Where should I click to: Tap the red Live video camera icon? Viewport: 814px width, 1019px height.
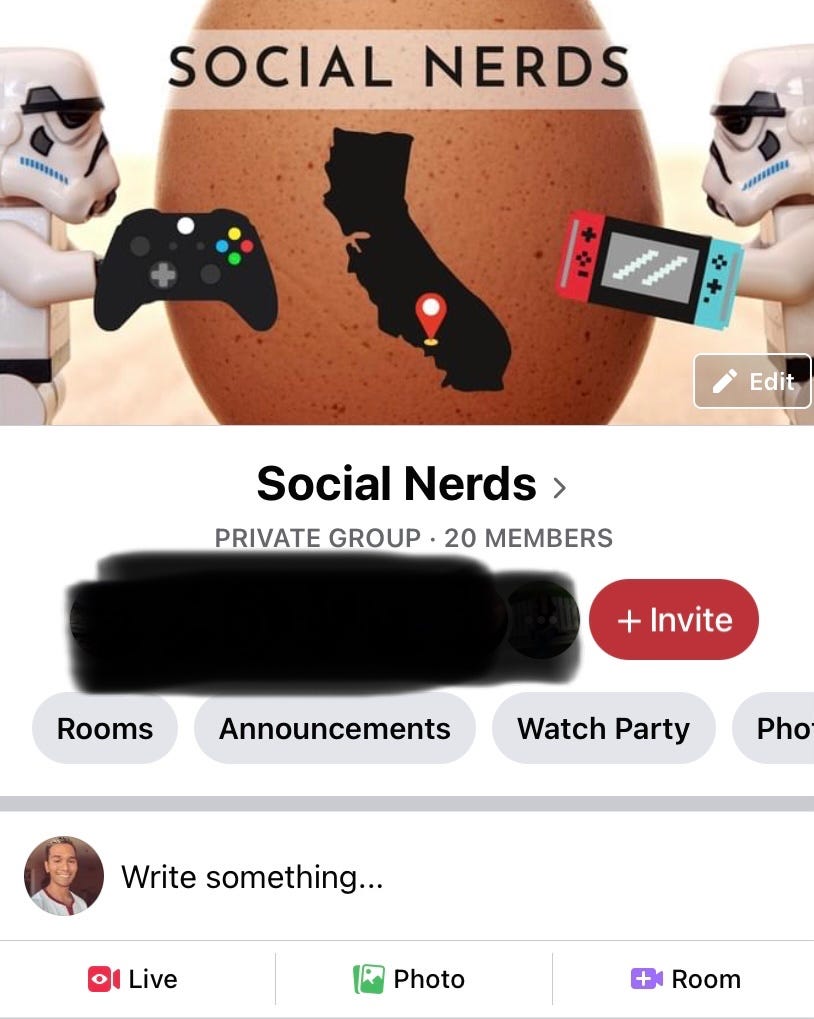pyautogui.click(x=104, y=979)
